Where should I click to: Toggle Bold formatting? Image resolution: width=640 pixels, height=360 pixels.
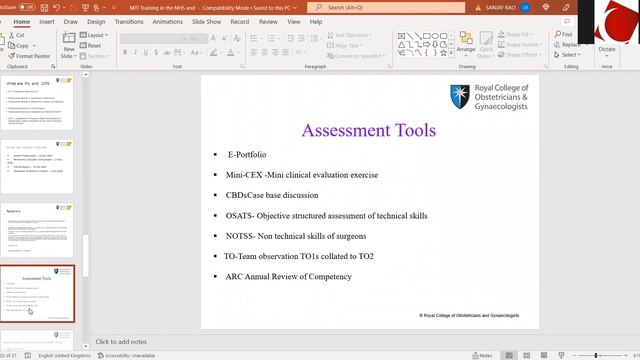125,52
